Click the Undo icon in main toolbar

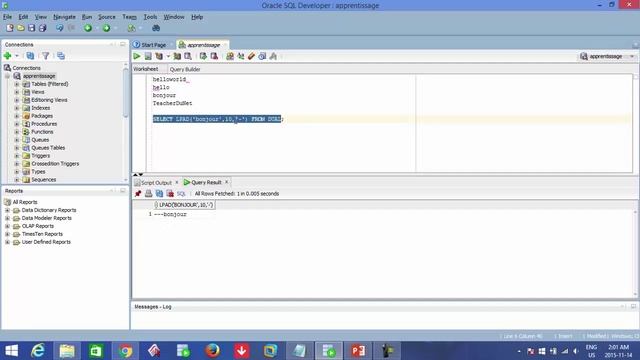(60, 28)
